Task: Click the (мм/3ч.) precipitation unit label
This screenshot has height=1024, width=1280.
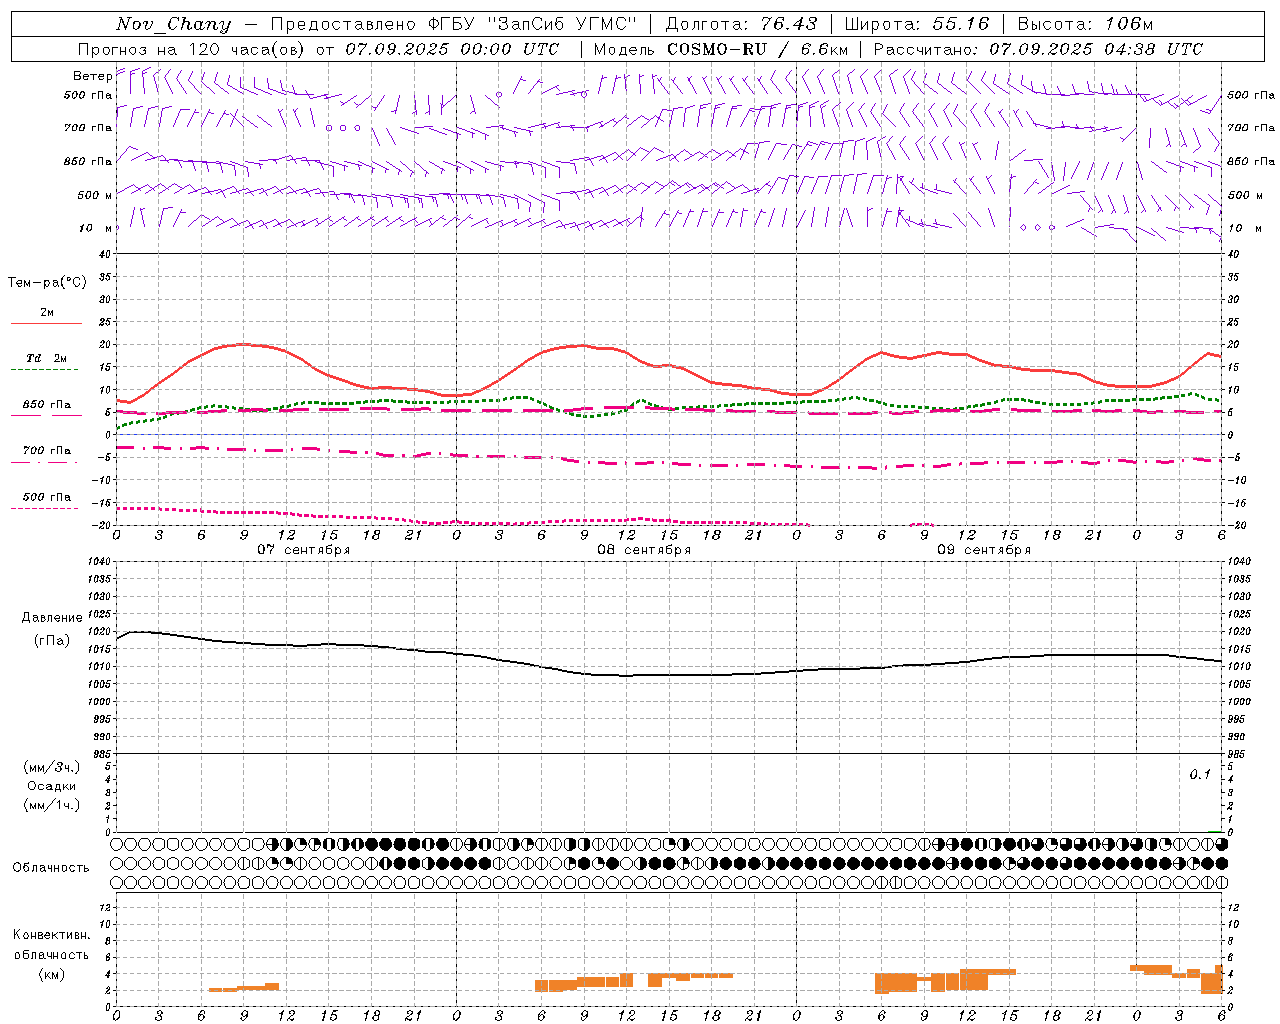Action: (x=52, y=768)
